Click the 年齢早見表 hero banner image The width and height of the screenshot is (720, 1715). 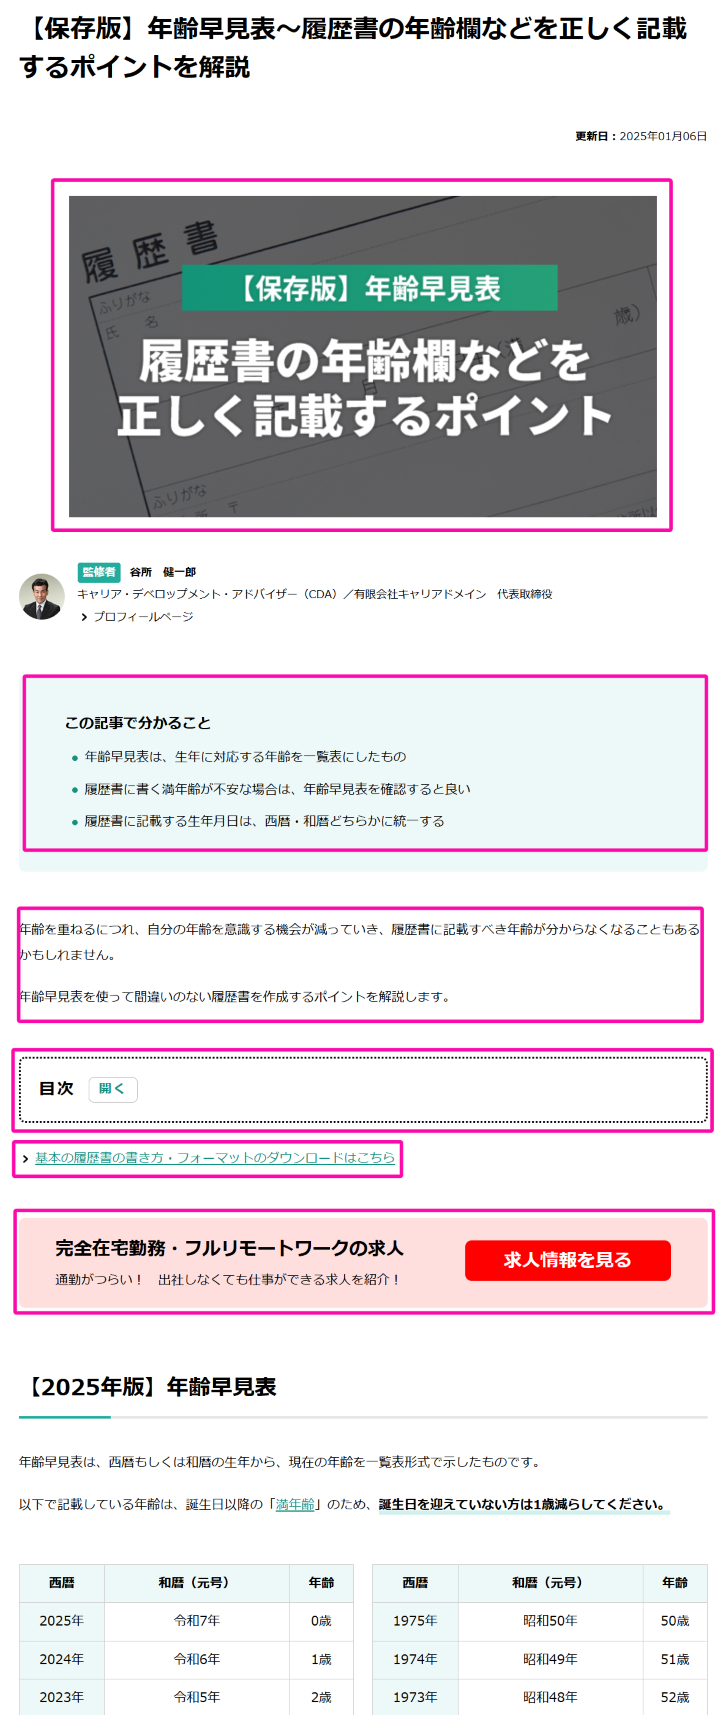point(362,355)
